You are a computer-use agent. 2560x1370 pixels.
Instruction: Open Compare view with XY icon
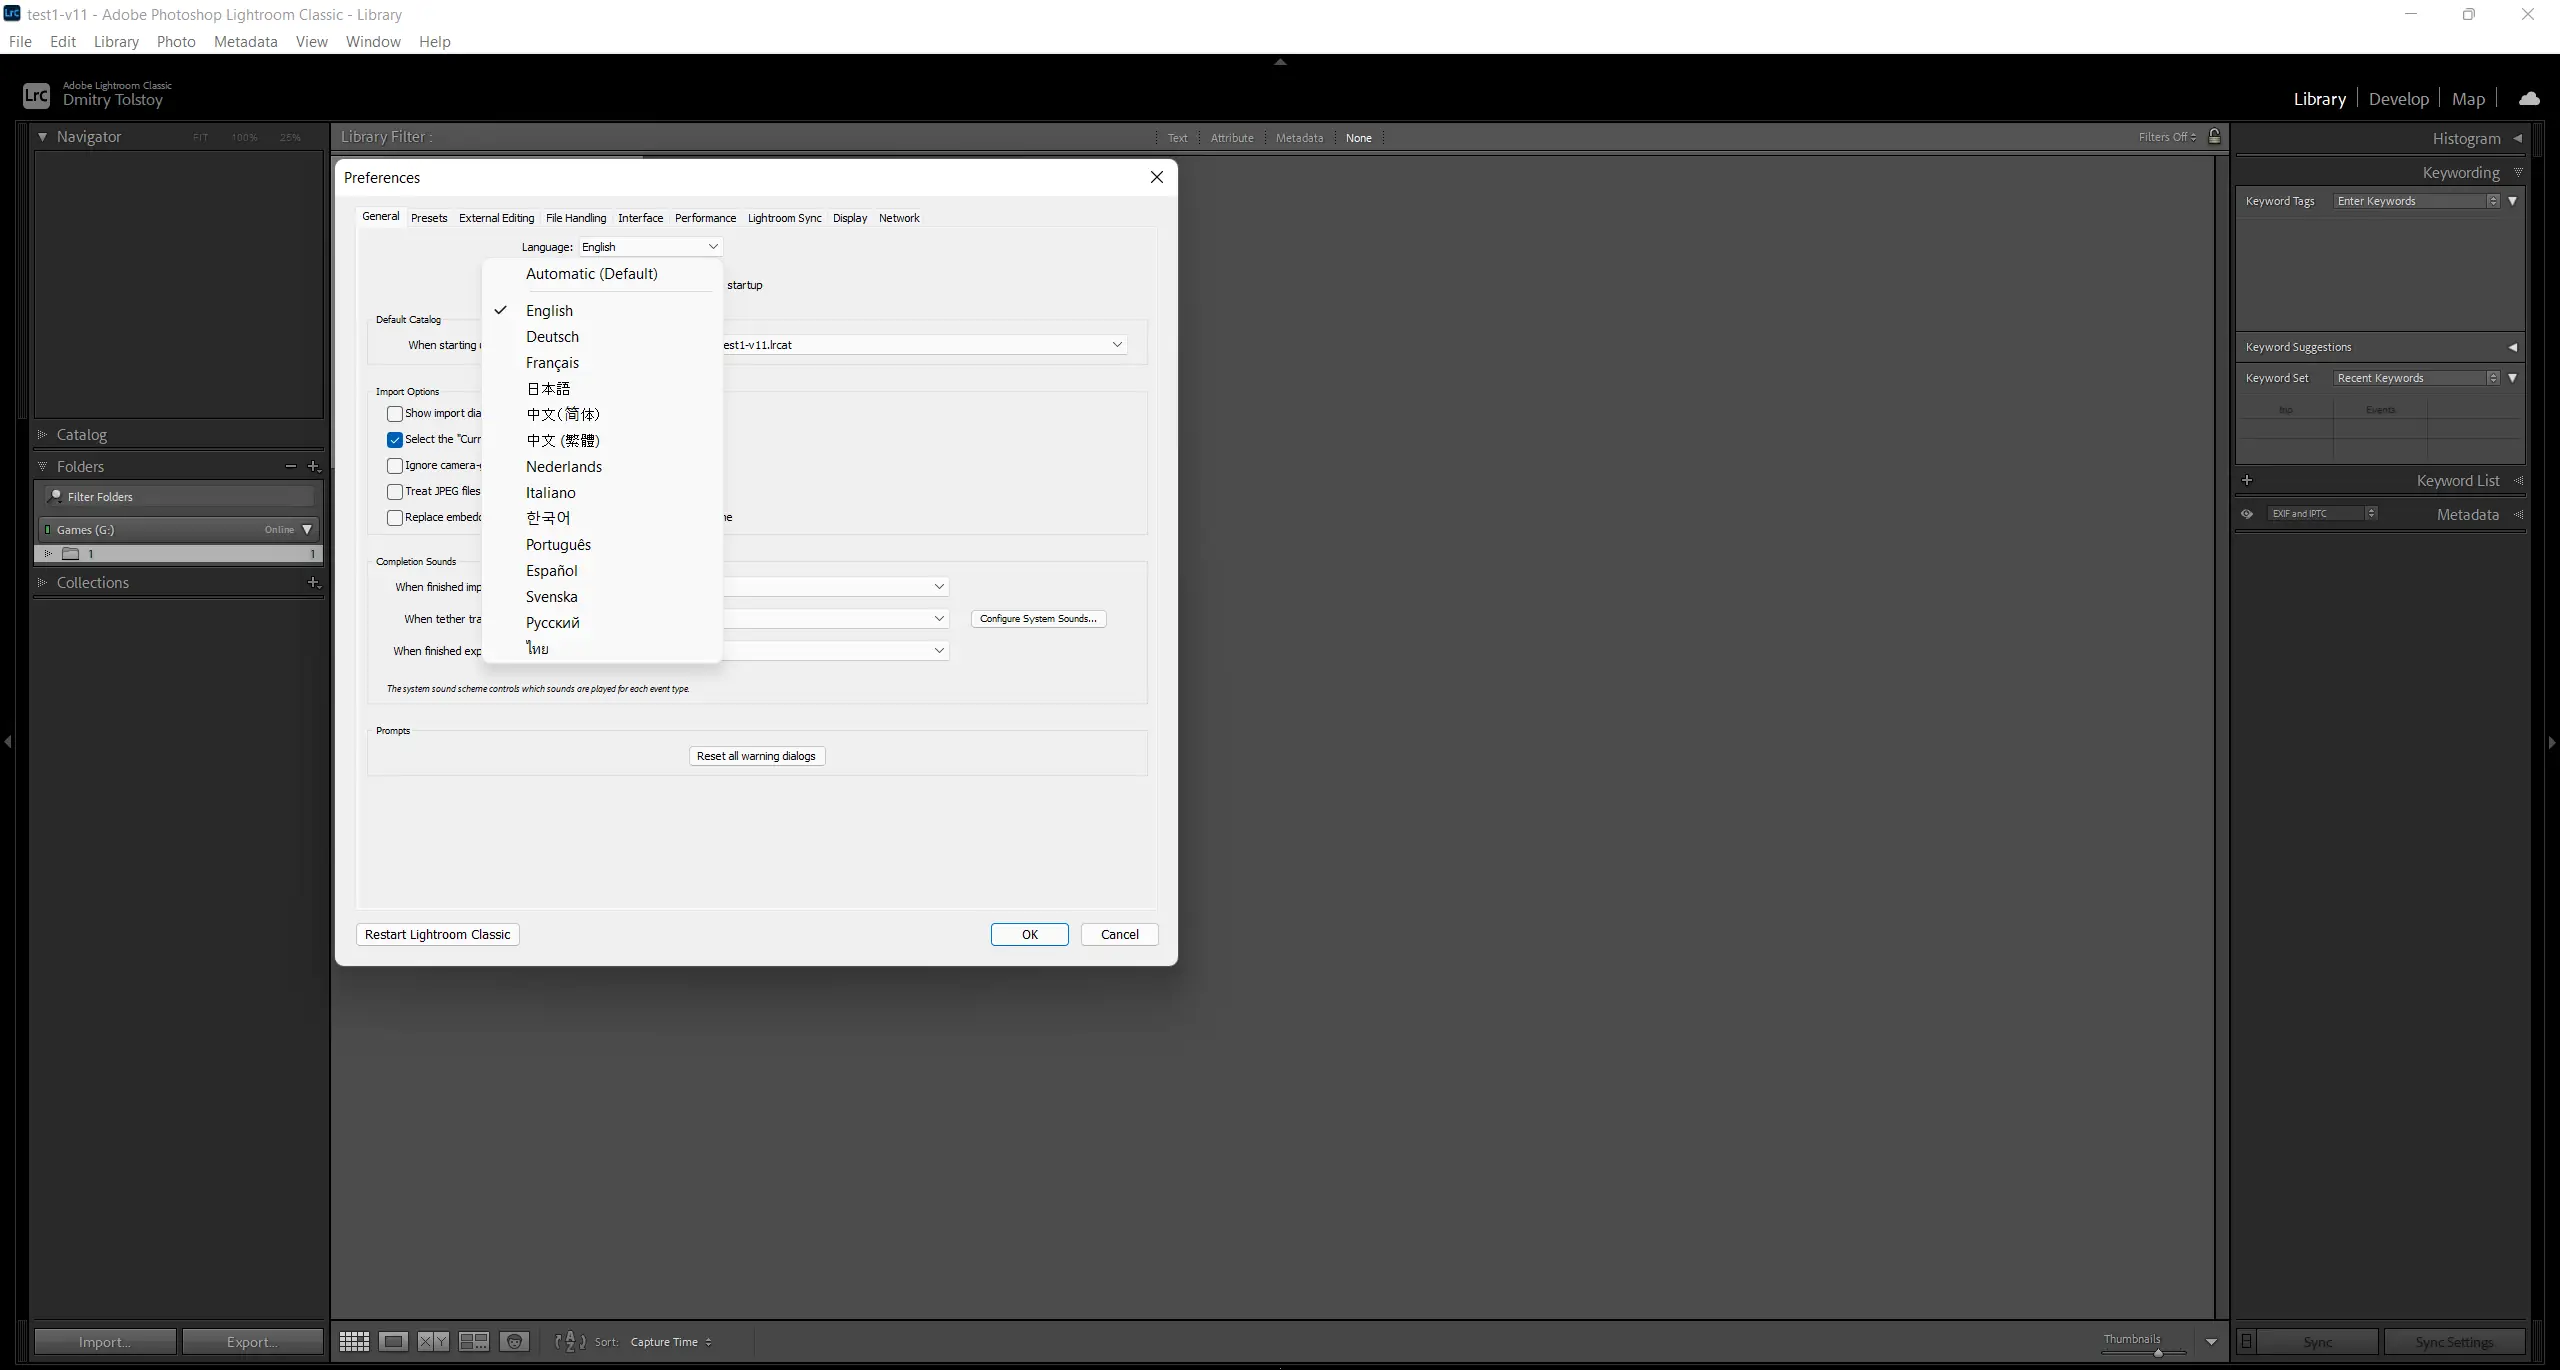tap(433, 1342)
